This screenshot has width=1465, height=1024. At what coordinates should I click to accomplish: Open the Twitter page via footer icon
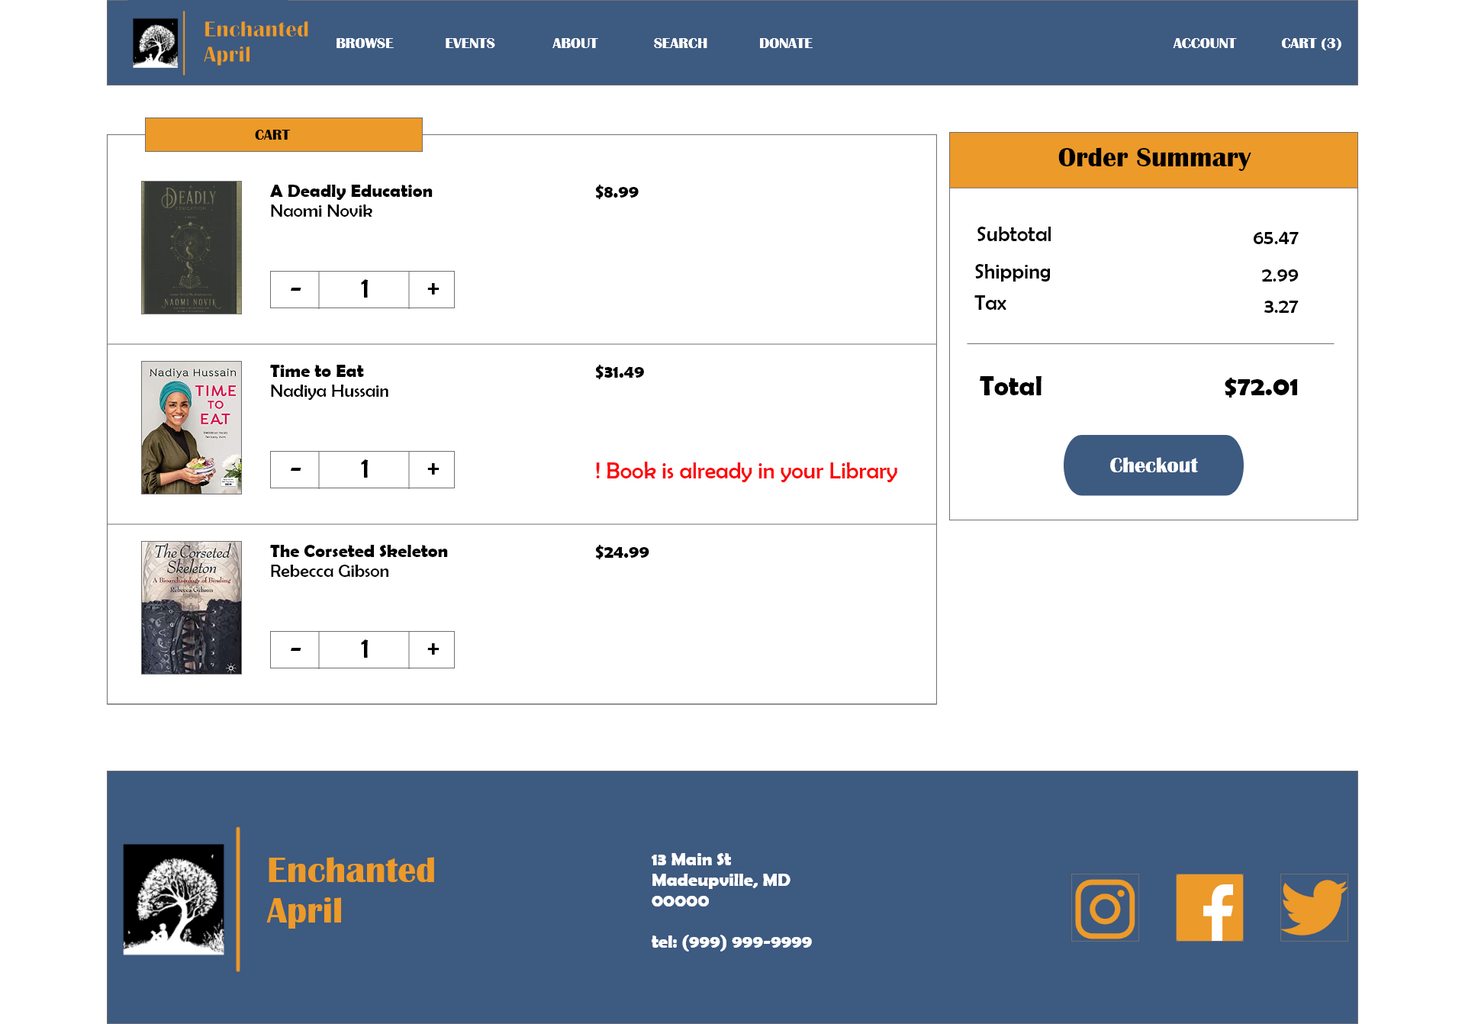coord(1313,908)
